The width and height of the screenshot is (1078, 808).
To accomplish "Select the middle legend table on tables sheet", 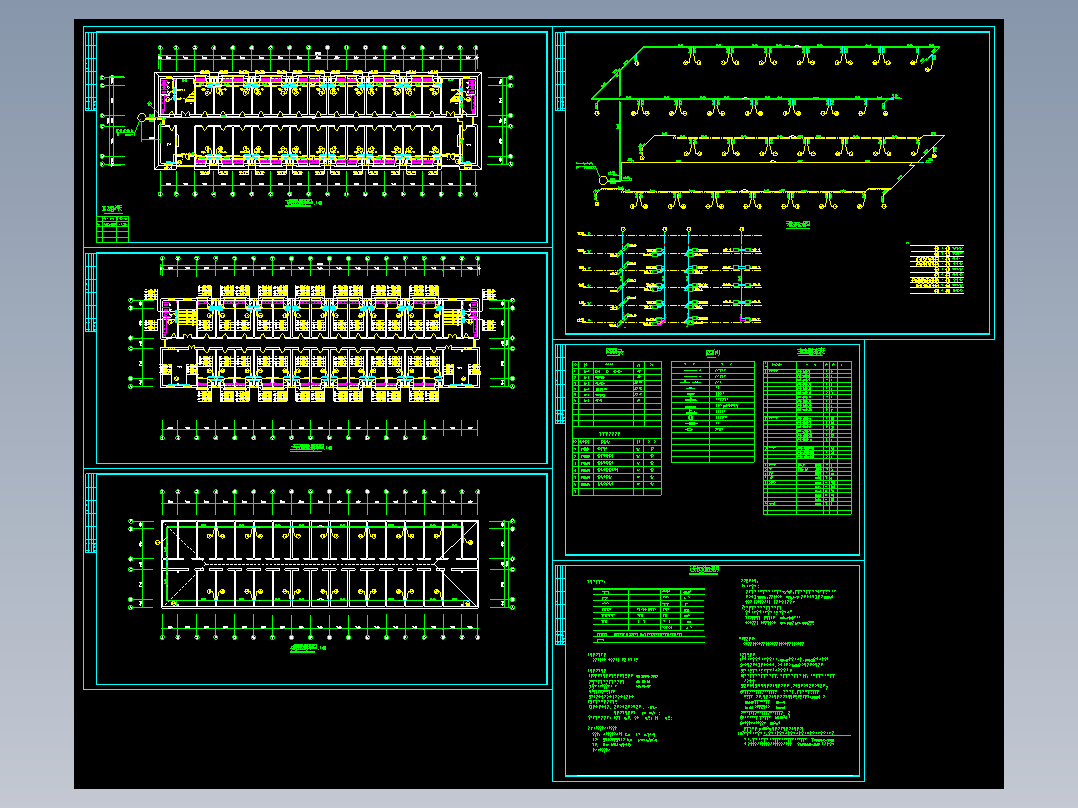I will pyautogui.click(x=712, y=411).
